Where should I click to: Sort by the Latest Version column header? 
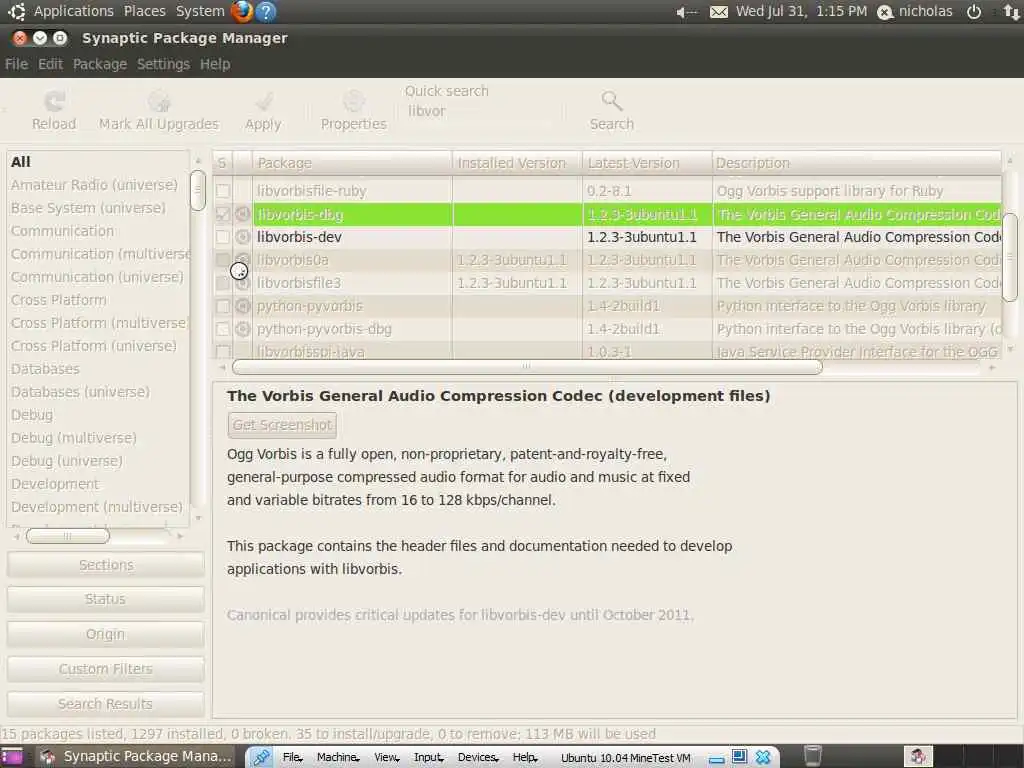tap(647, 163)
